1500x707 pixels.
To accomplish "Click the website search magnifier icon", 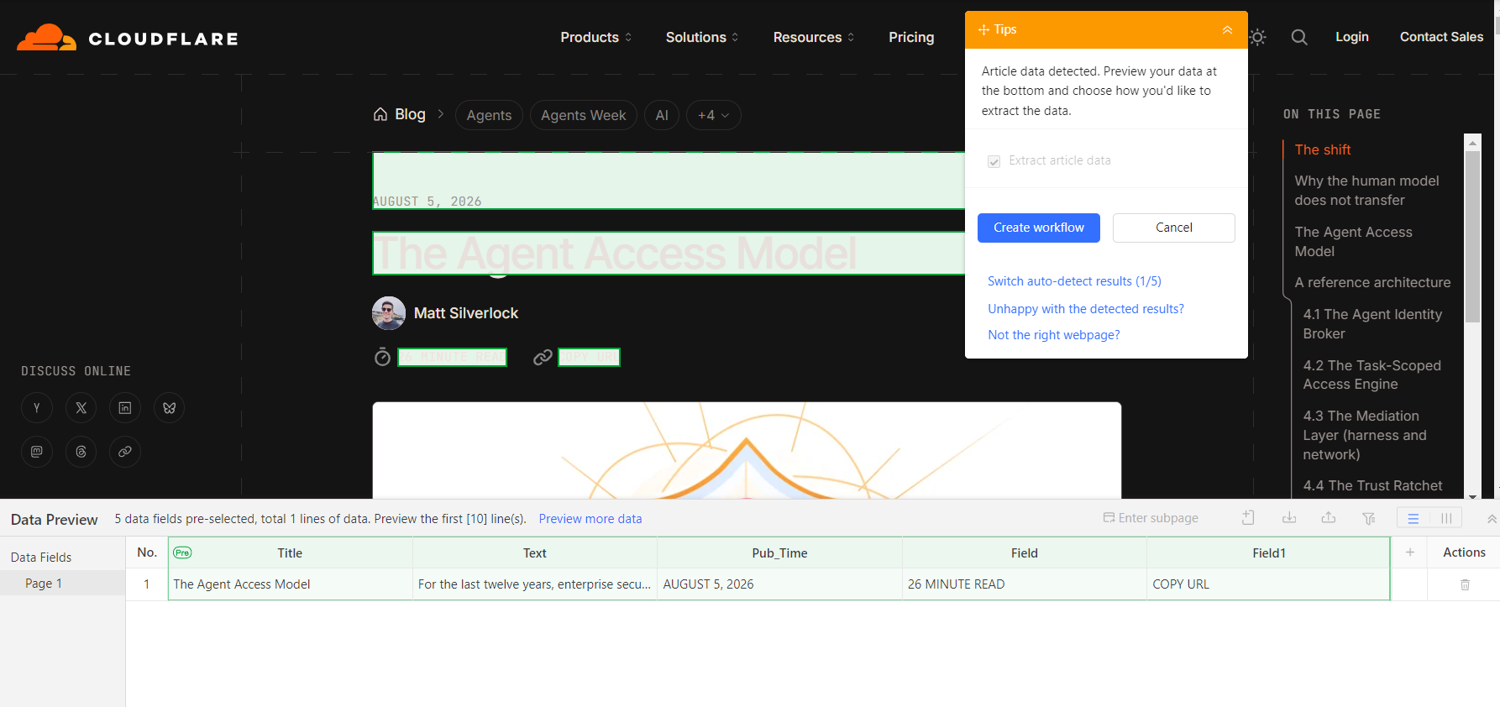I will coord(1299,37).
